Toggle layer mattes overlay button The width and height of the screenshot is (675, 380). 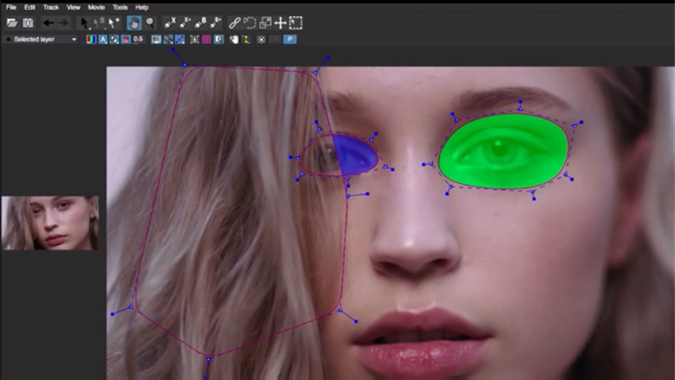click(x=125, y=40)
